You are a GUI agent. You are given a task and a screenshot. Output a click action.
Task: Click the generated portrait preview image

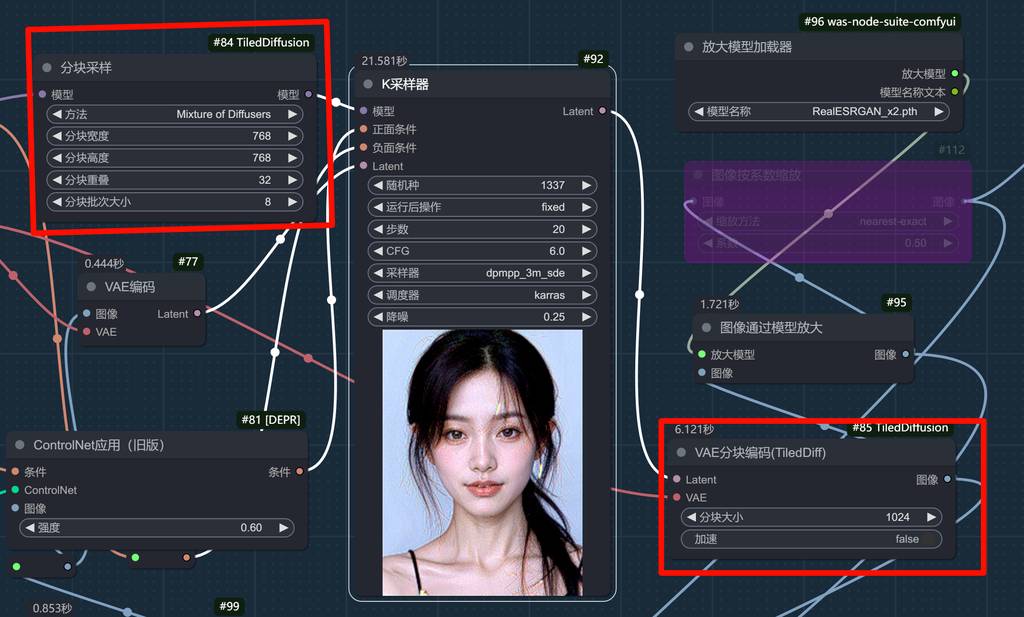click(x=482, y=462)
